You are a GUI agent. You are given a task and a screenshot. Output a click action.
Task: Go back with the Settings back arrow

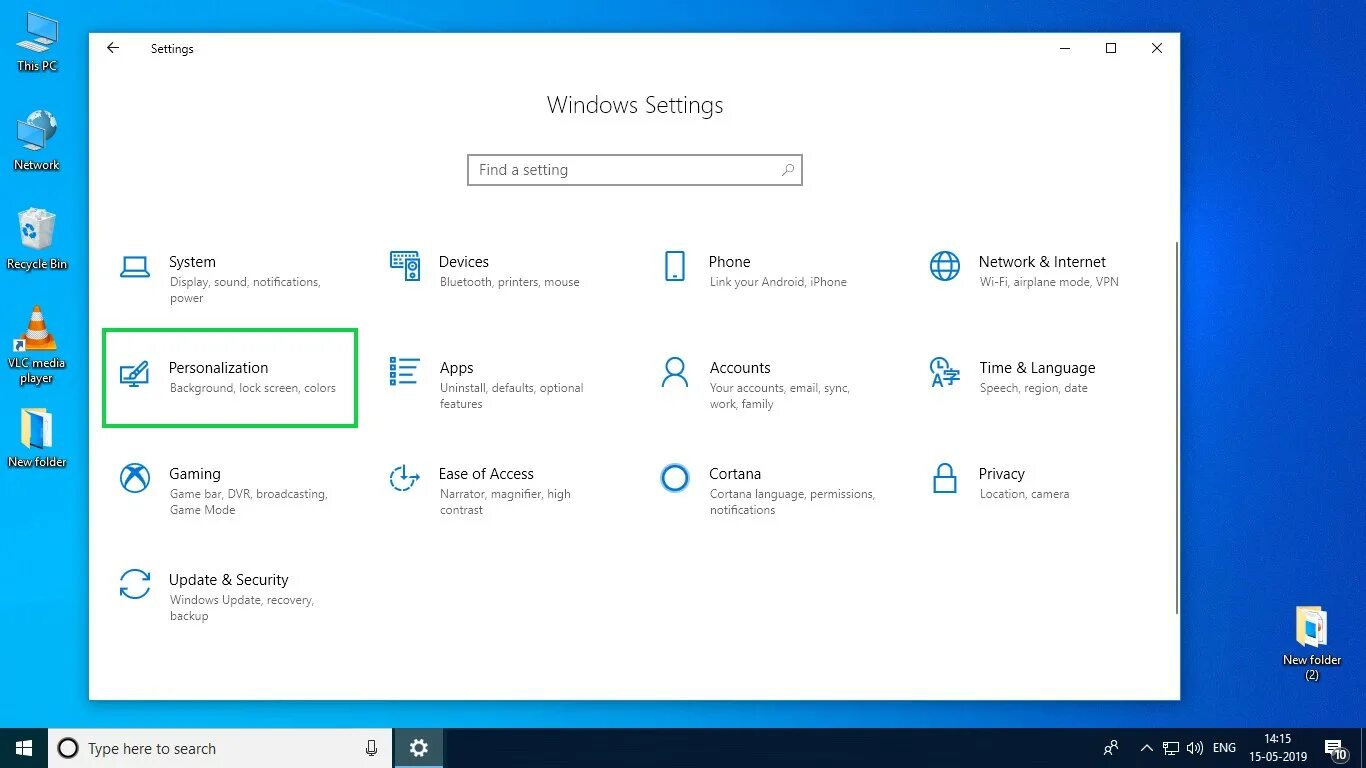point(113,48)
